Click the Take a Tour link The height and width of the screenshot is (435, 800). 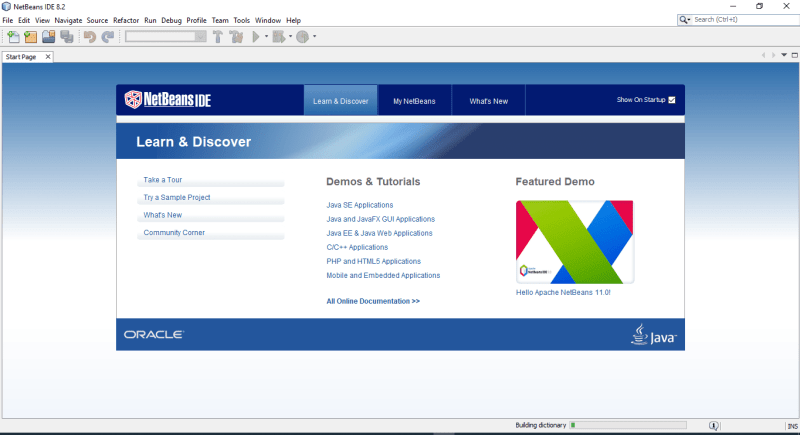[x=162, y=180]
